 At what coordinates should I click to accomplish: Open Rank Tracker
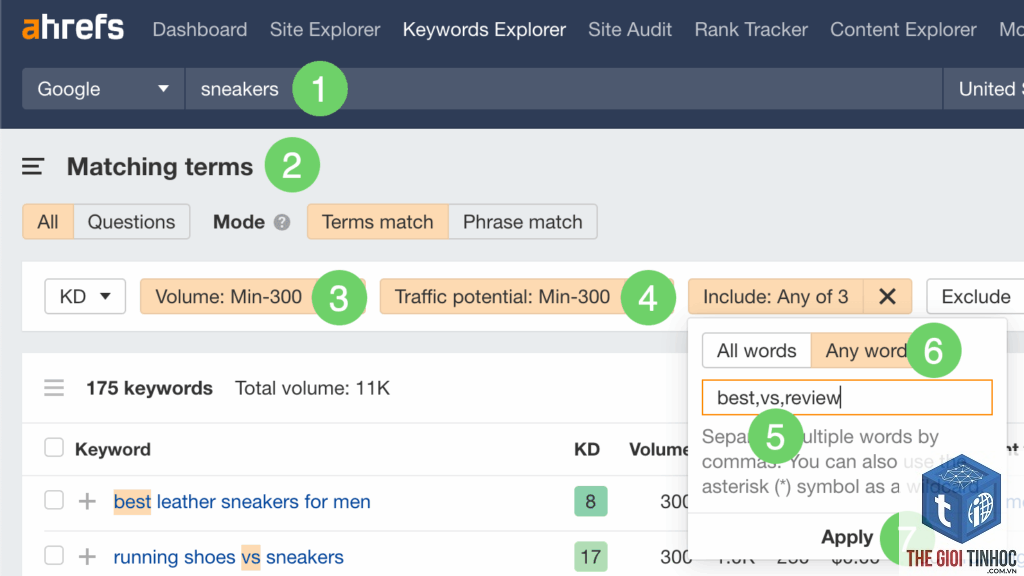point(751,29)
